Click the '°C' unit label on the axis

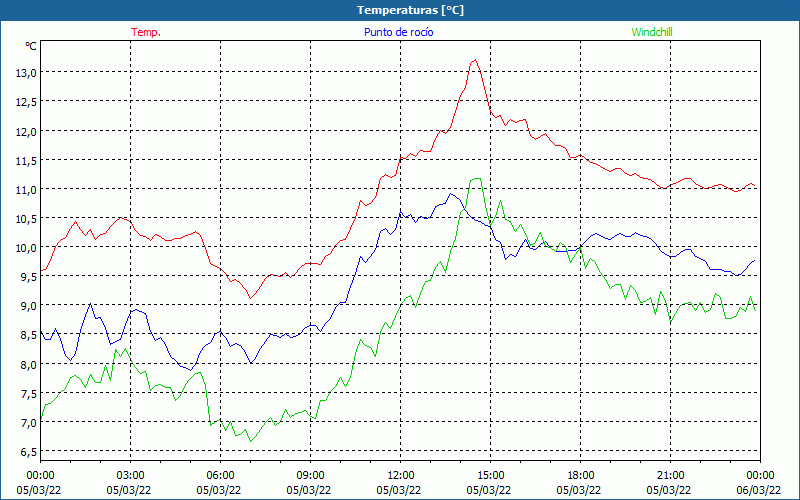(31, 46)
